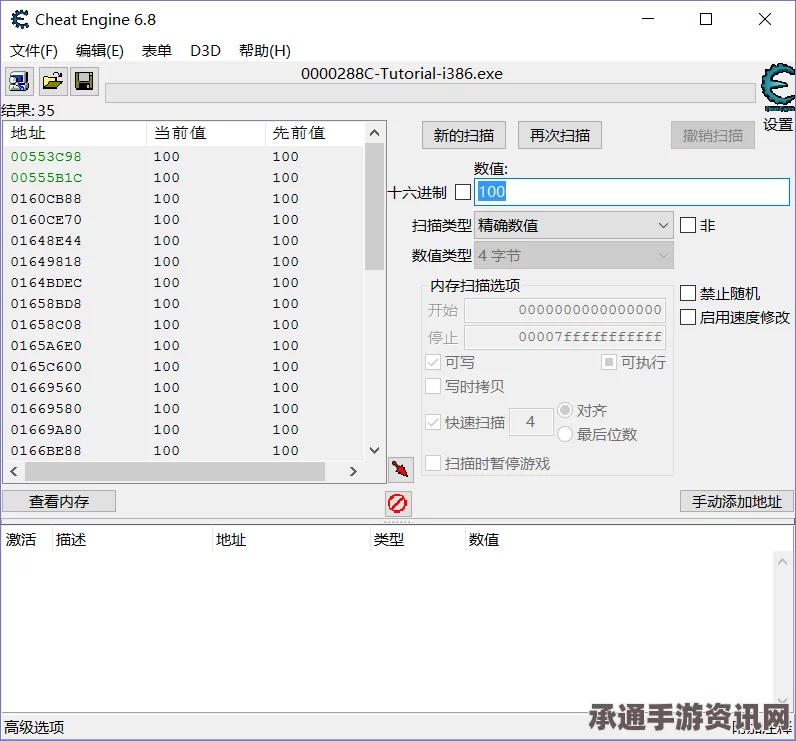Open the 帮助(H) menu
This screenshot has width=796, height=741.
(264, 51)
